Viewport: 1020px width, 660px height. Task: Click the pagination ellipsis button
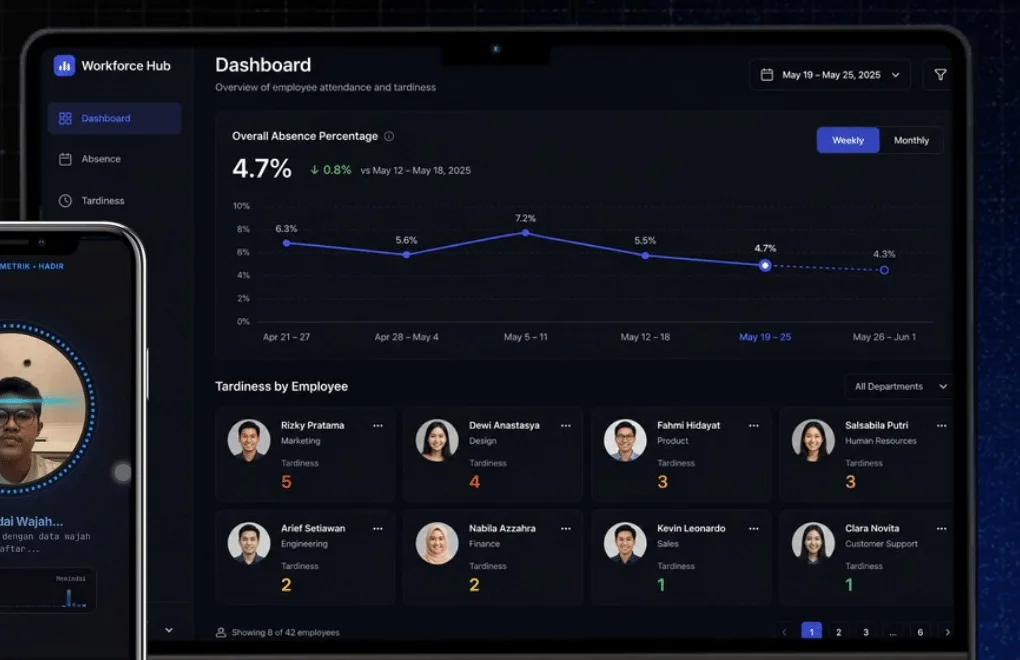click(x=893, y=632)
